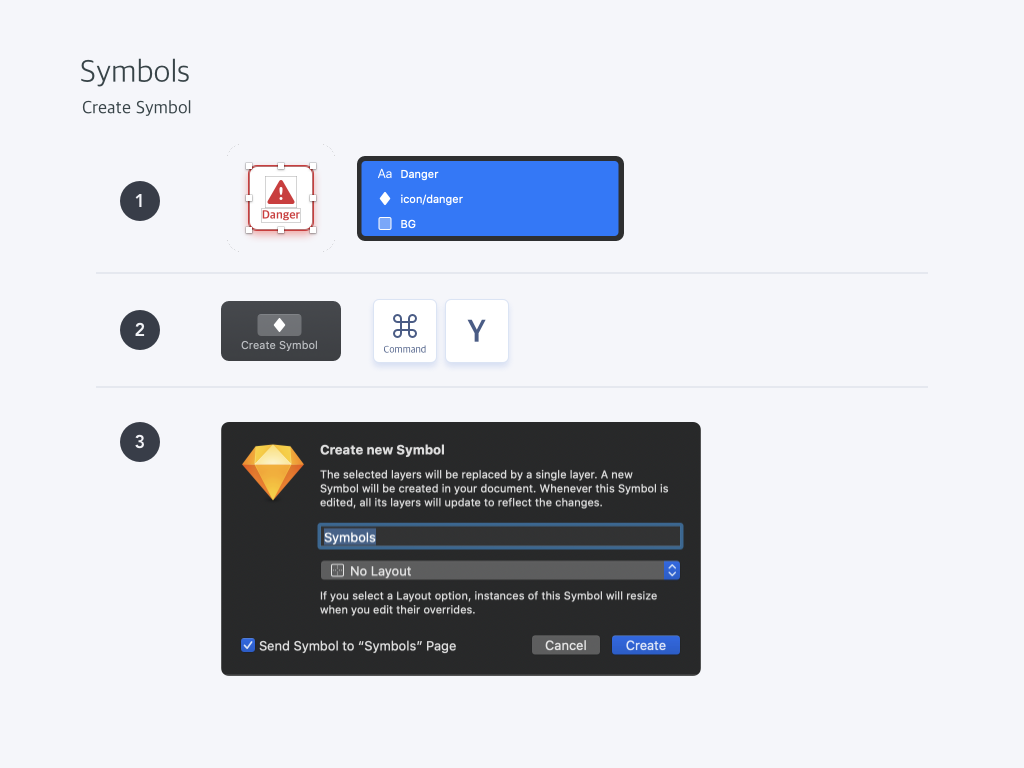The height and width of the screenshot is (768, 1024).
Task: Click the Sketch diamond logo in dialog
Action: pyautogui.click(x=273, y=472)
